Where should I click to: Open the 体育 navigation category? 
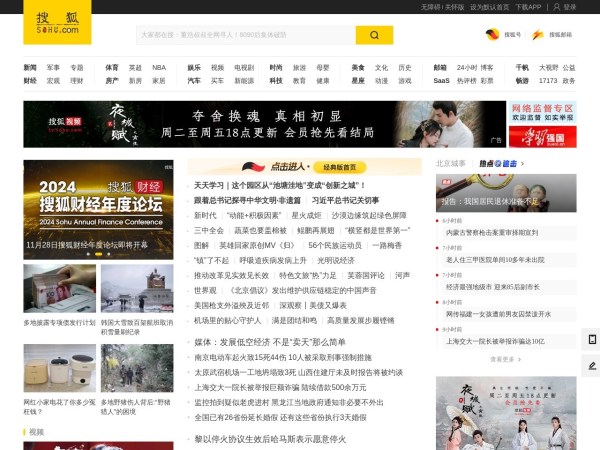pyautogui.click(x=111, y=68)
